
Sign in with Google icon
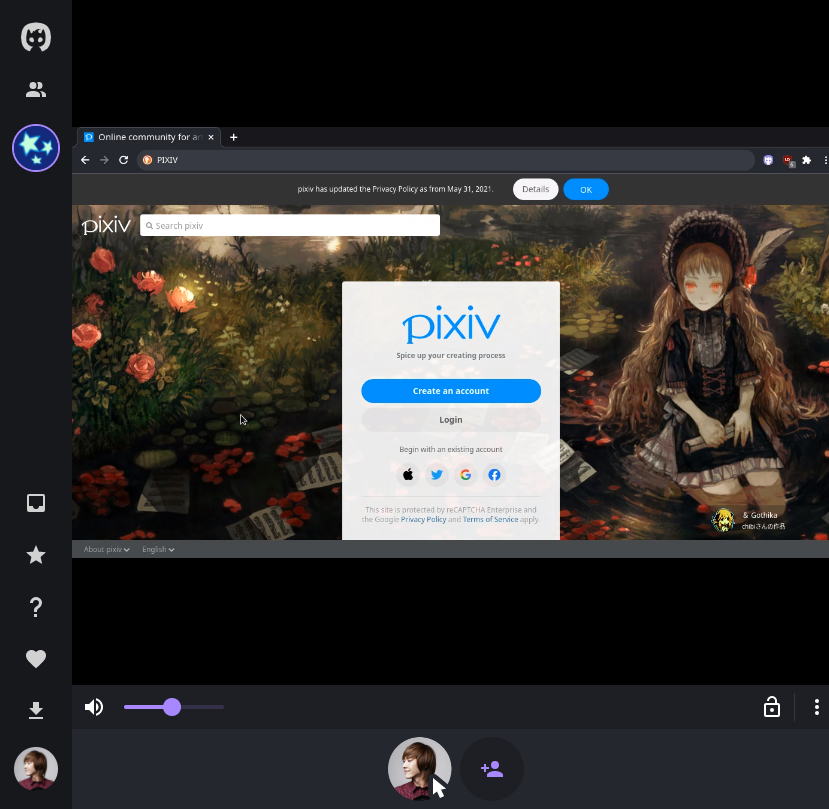[x=465, y=475]
